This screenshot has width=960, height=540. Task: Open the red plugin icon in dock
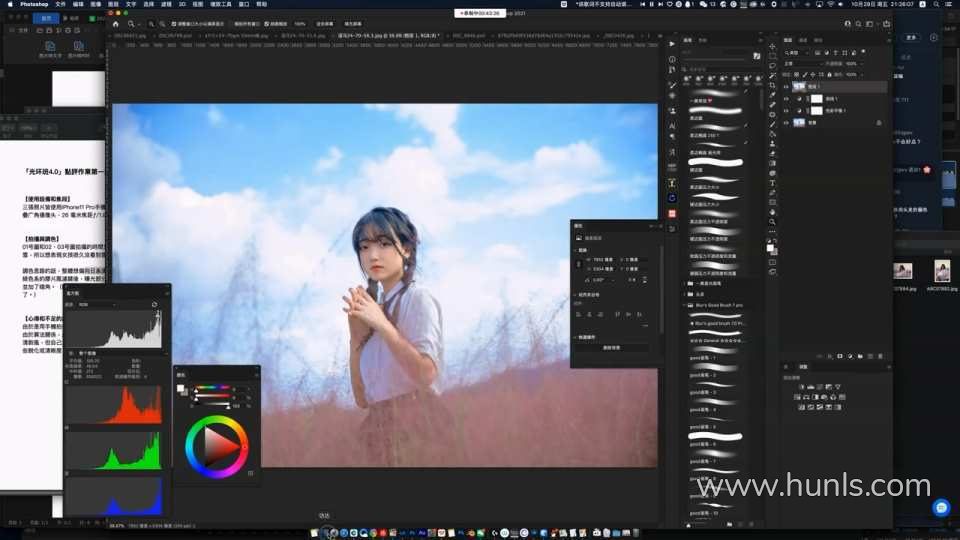(672, 214)
